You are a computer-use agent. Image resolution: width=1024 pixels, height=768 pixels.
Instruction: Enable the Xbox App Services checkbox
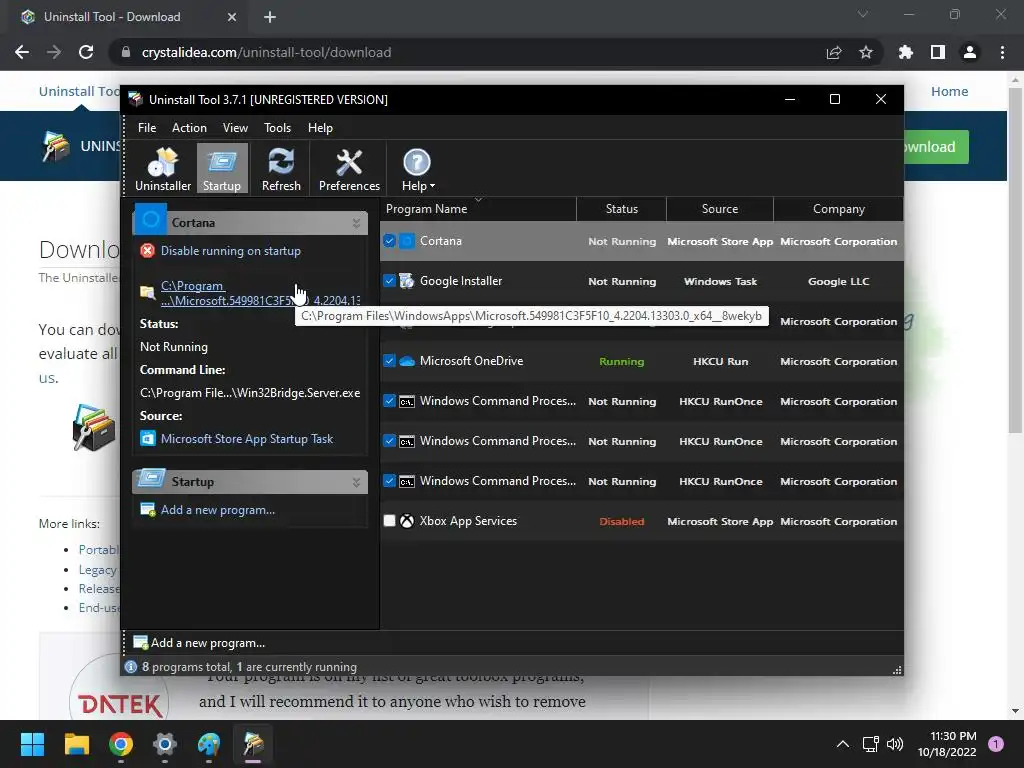389,521
